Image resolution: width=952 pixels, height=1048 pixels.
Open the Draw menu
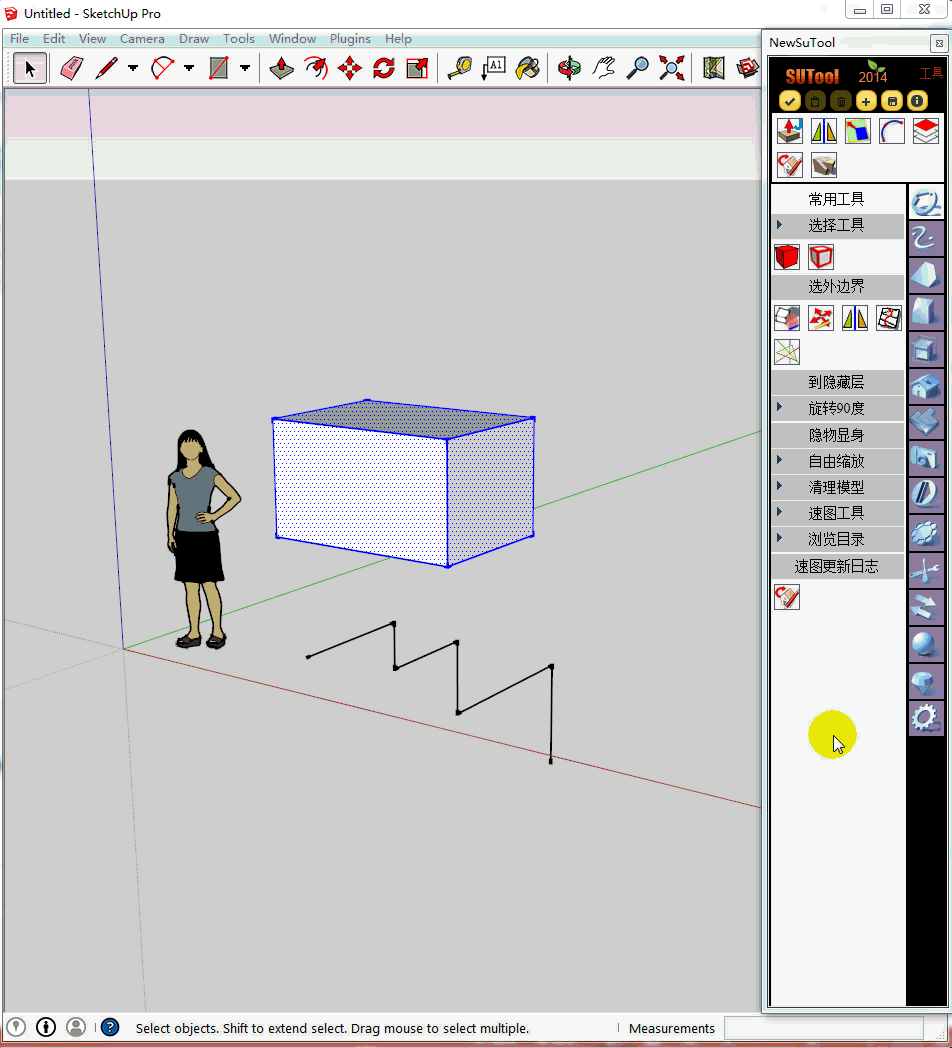tap(194, 39)
